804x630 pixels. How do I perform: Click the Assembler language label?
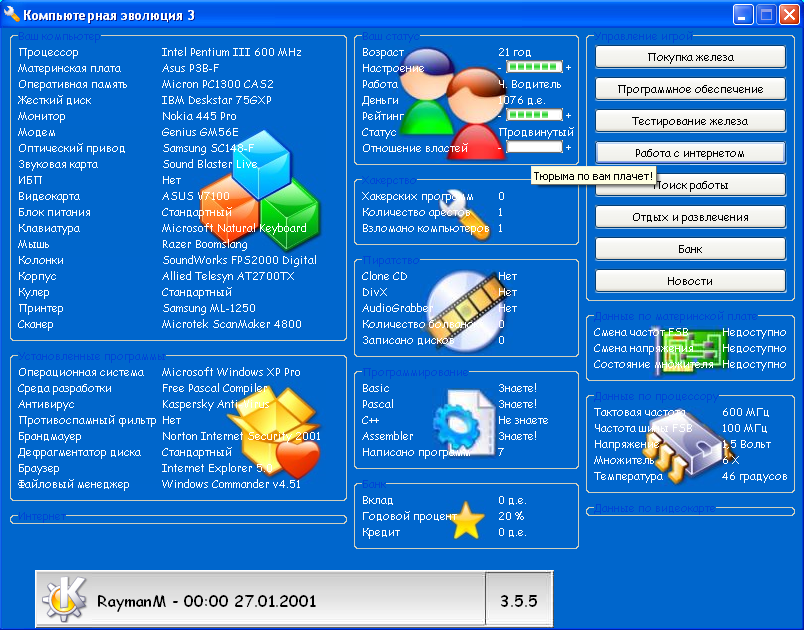(x=387, y=436)
